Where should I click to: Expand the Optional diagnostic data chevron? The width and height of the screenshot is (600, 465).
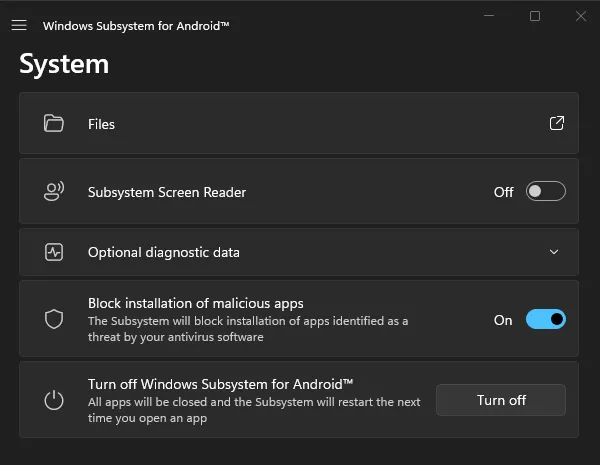coord(554,252)
